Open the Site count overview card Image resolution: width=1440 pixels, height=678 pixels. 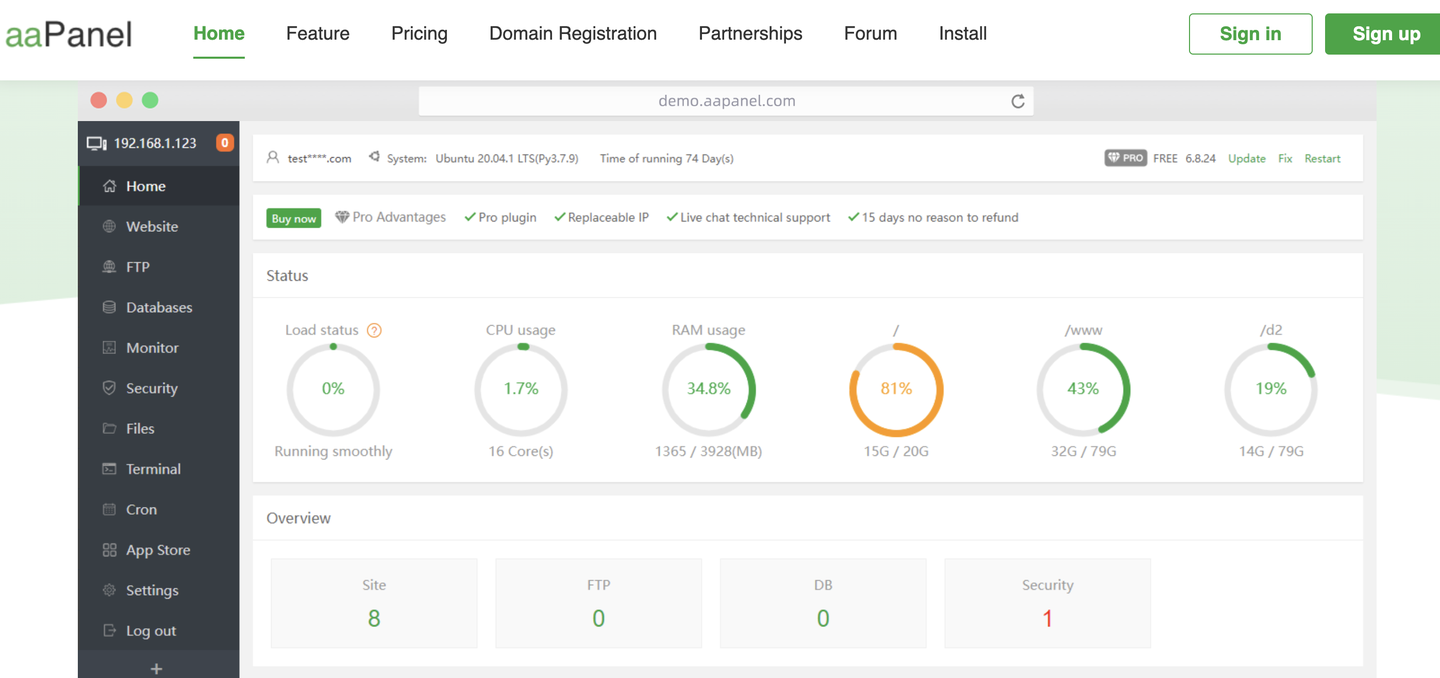coord(374,603)
